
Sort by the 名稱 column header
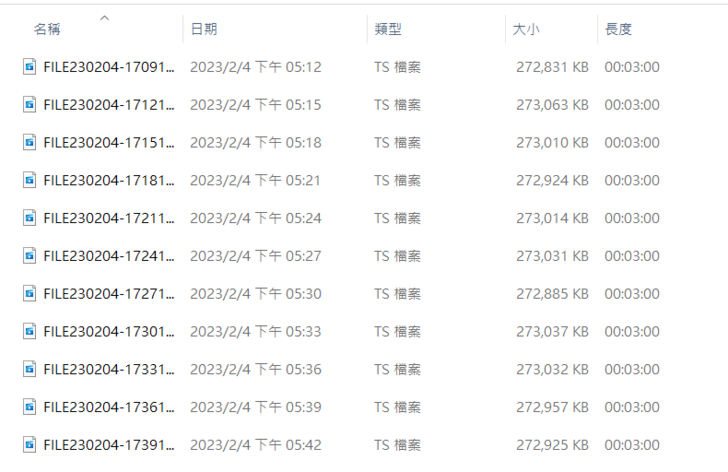(47, 29)
